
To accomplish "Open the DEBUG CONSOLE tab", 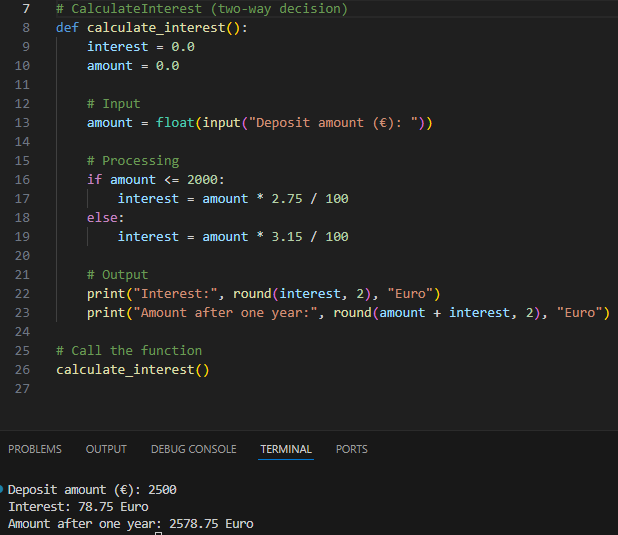I will point(193,449).
